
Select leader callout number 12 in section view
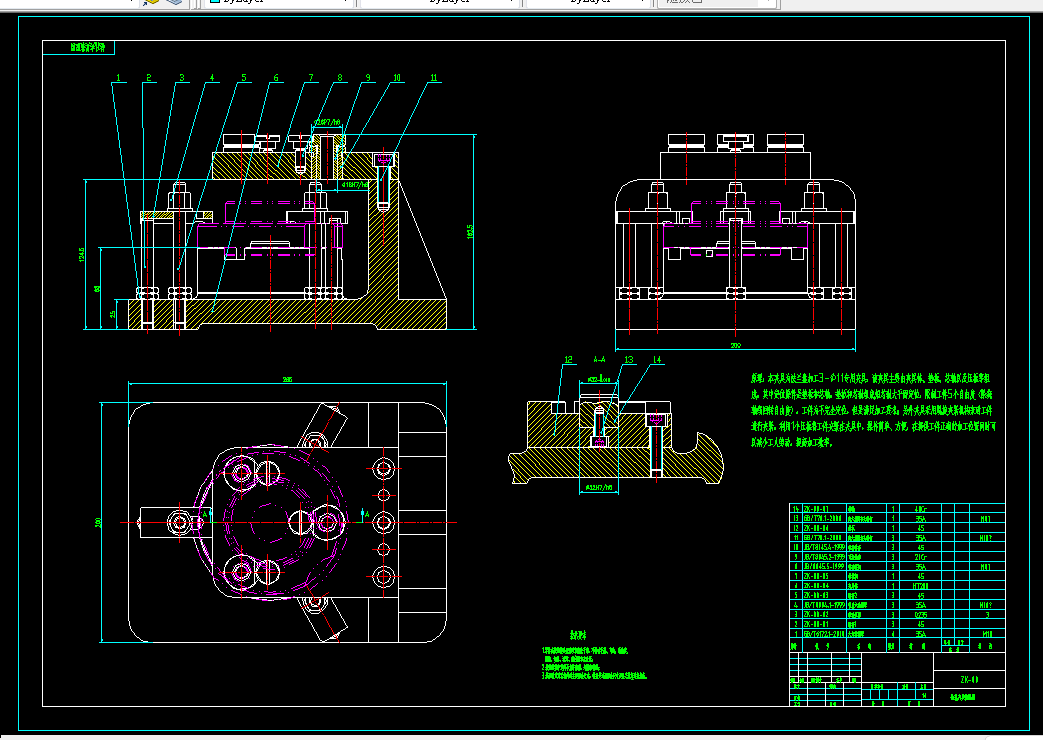coord(569,360)
